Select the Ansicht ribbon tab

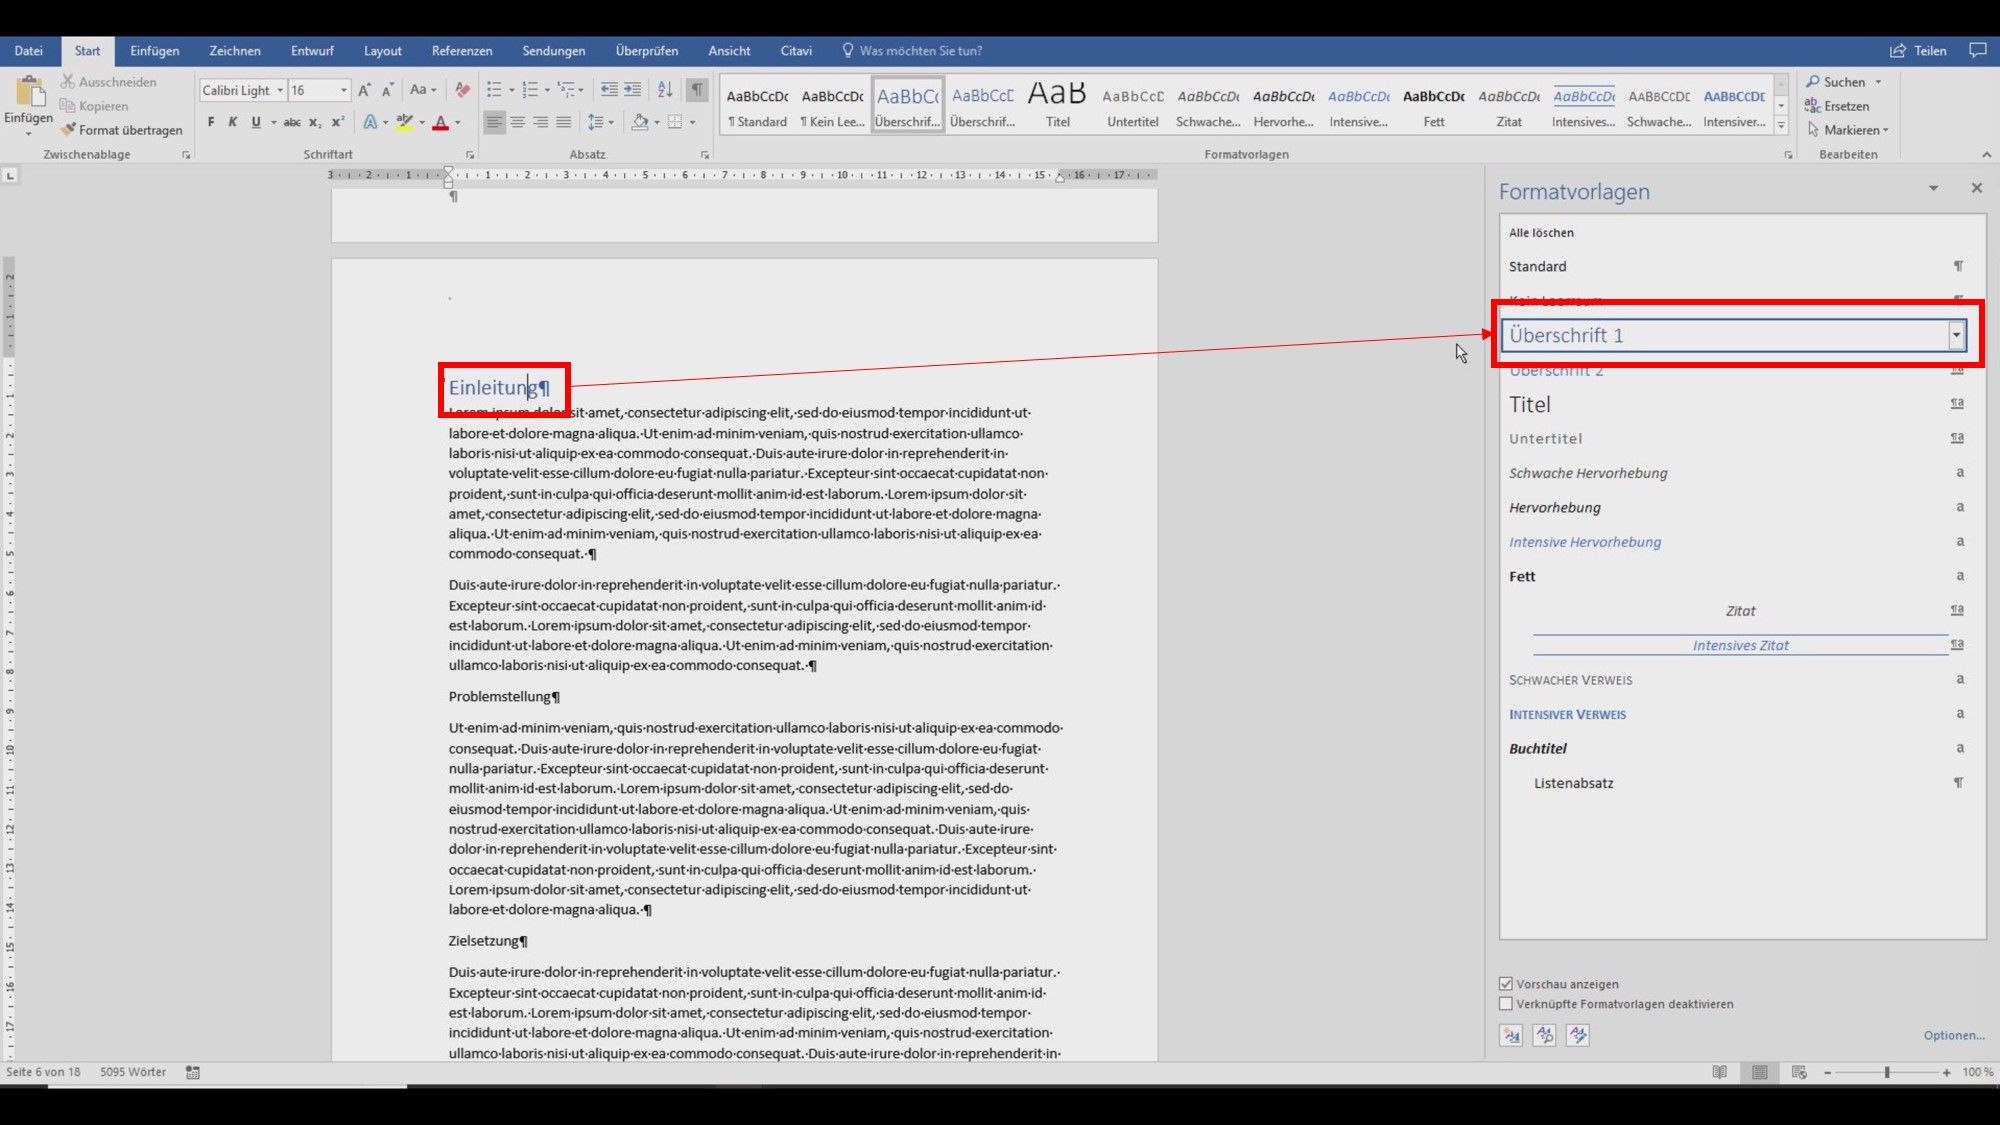[x=728, y=51]
